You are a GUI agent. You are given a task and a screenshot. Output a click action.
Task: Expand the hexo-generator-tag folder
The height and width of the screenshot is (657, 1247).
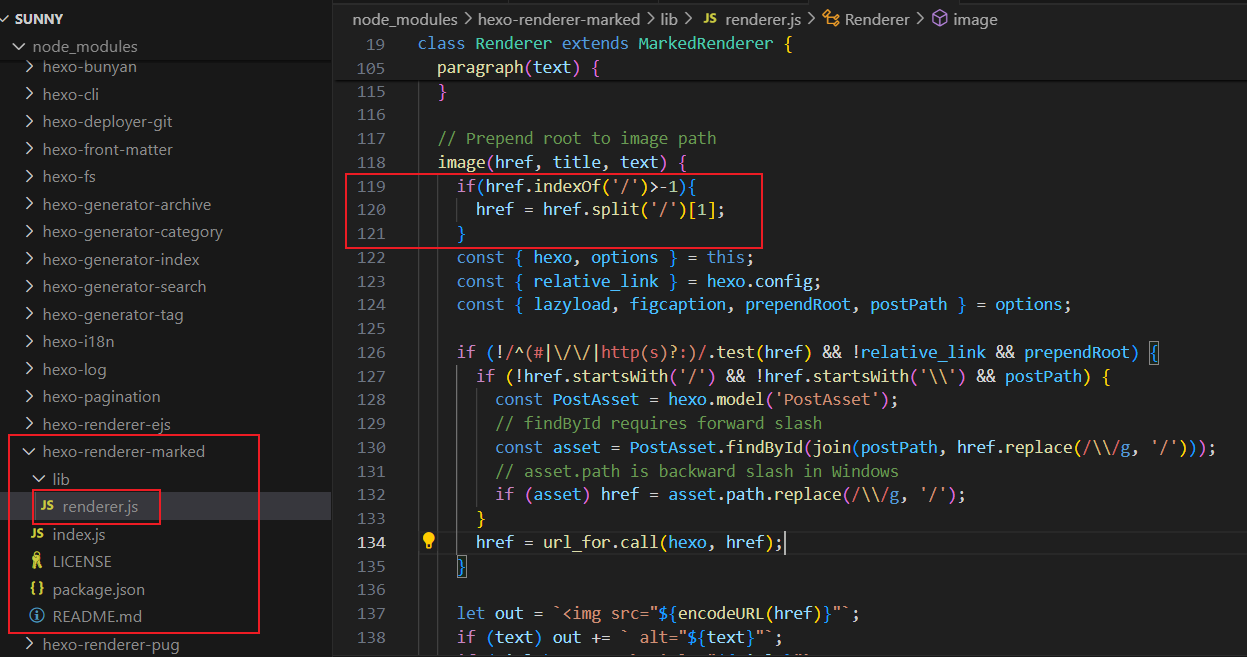tap(29, 314)
